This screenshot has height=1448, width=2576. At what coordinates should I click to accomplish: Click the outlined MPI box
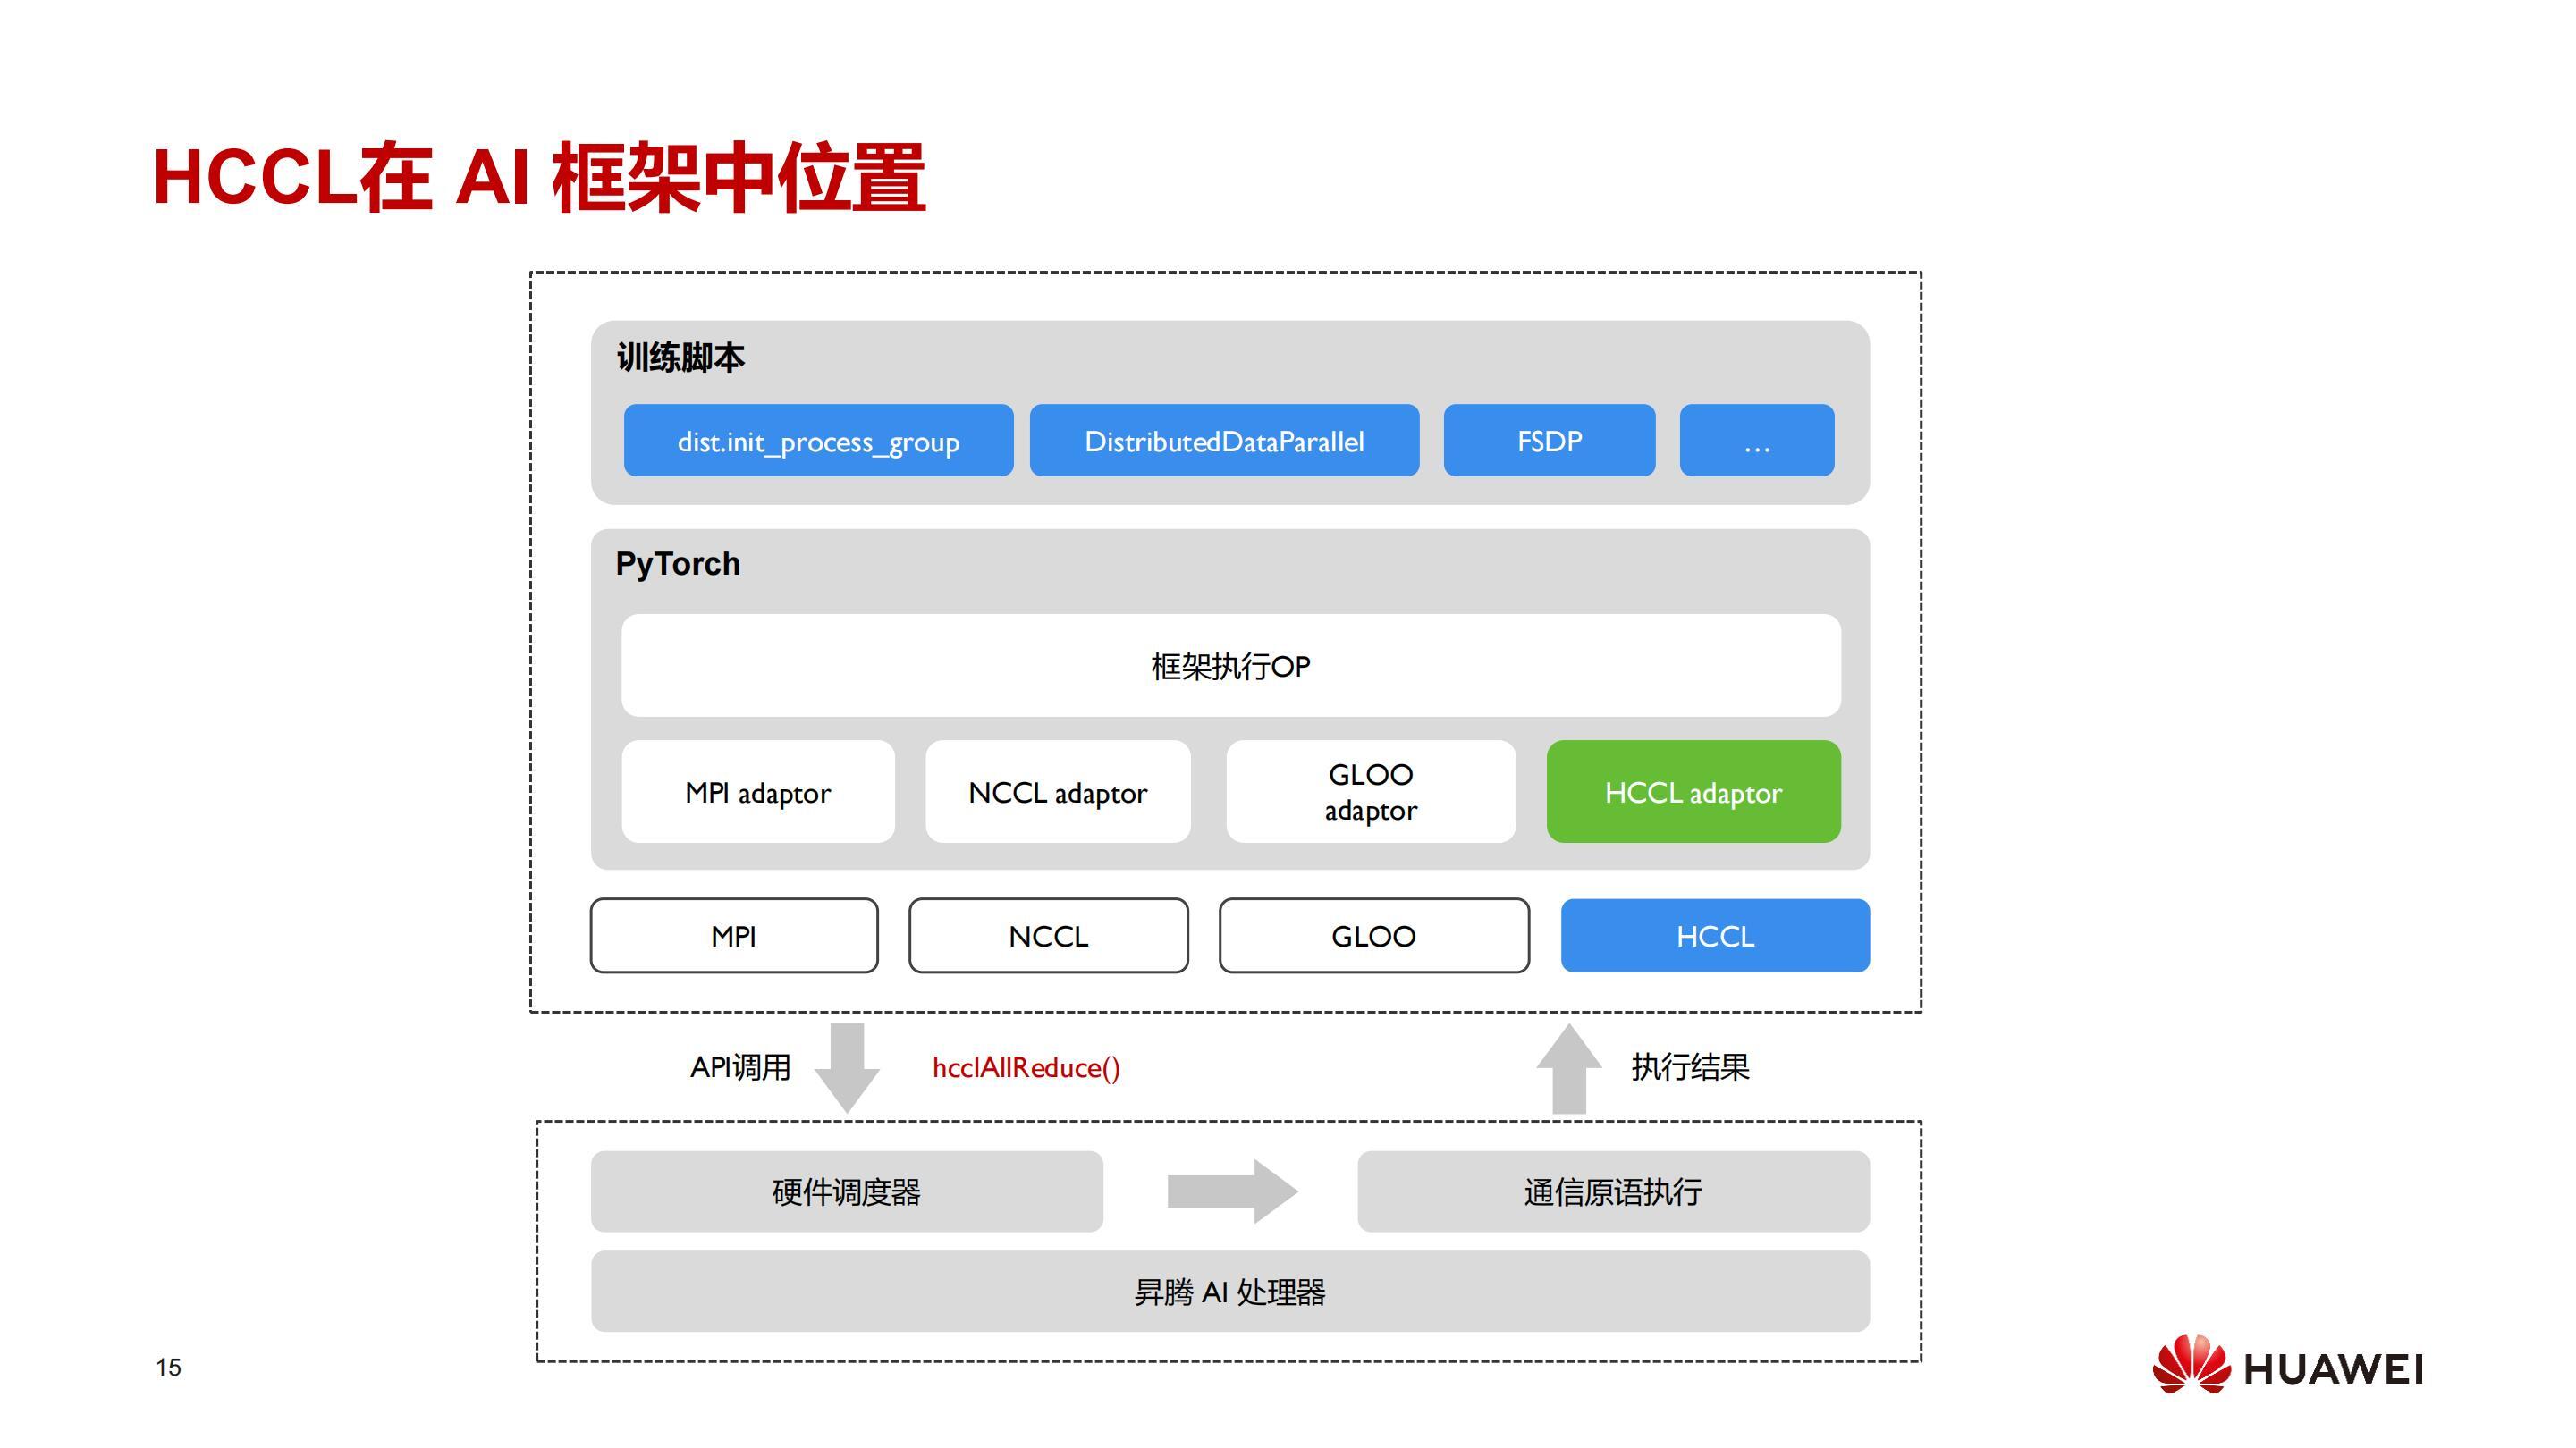[x=734, y=935]
